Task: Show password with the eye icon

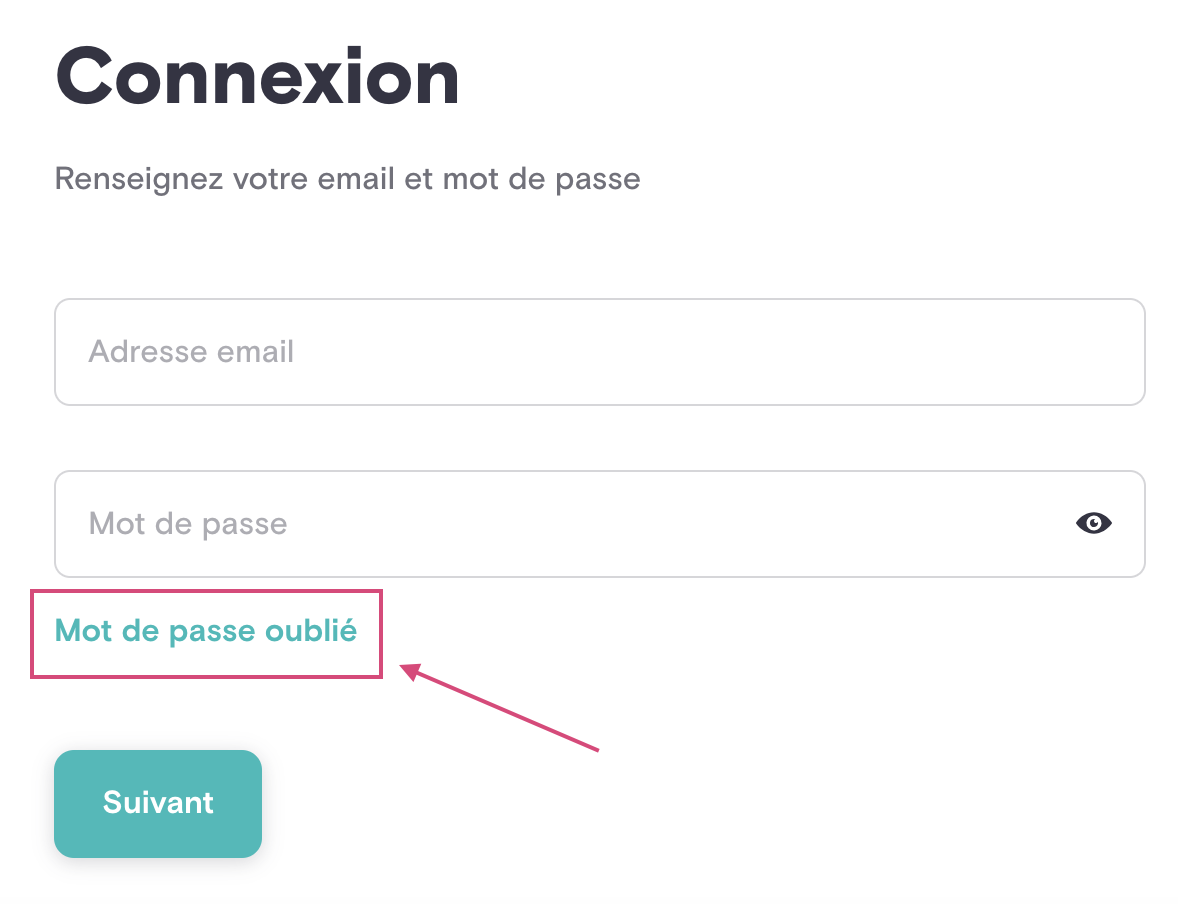Action: [1093, 523]
